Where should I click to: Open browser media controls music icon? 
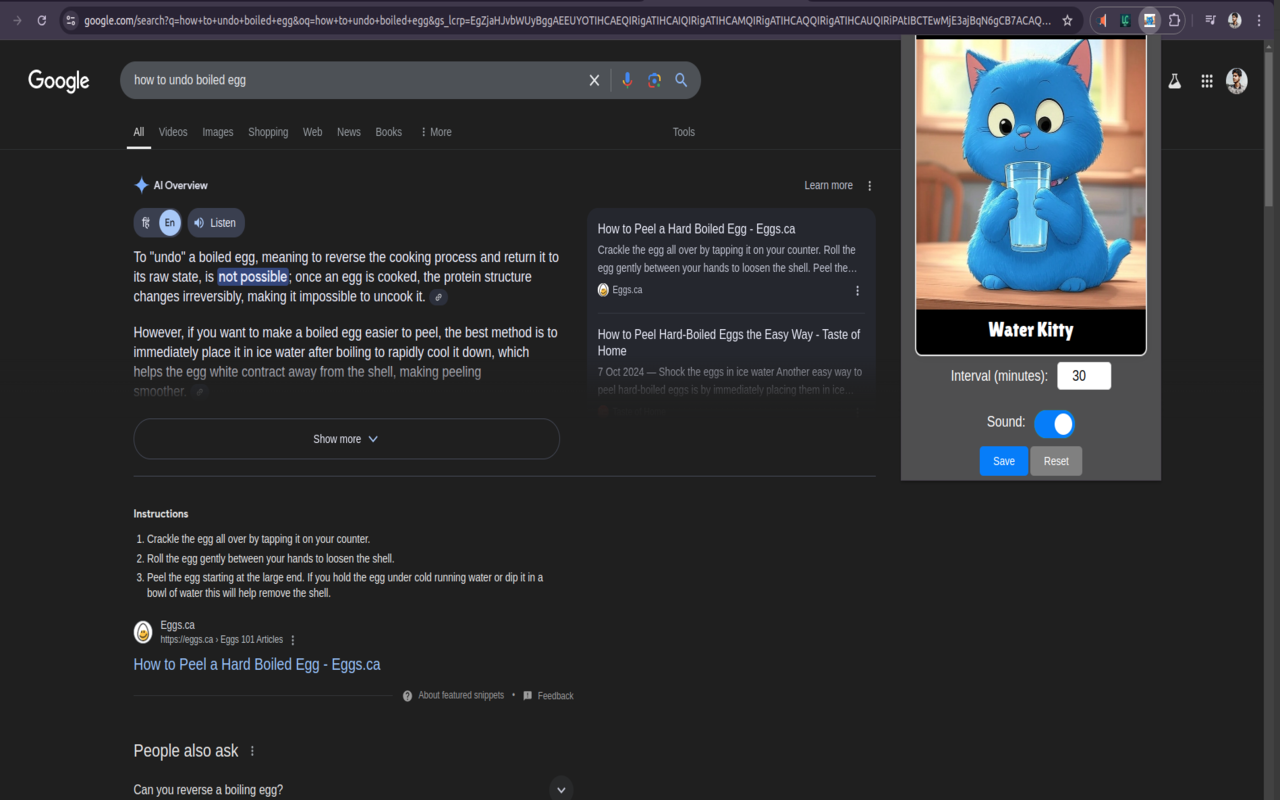pos(1211,20)
